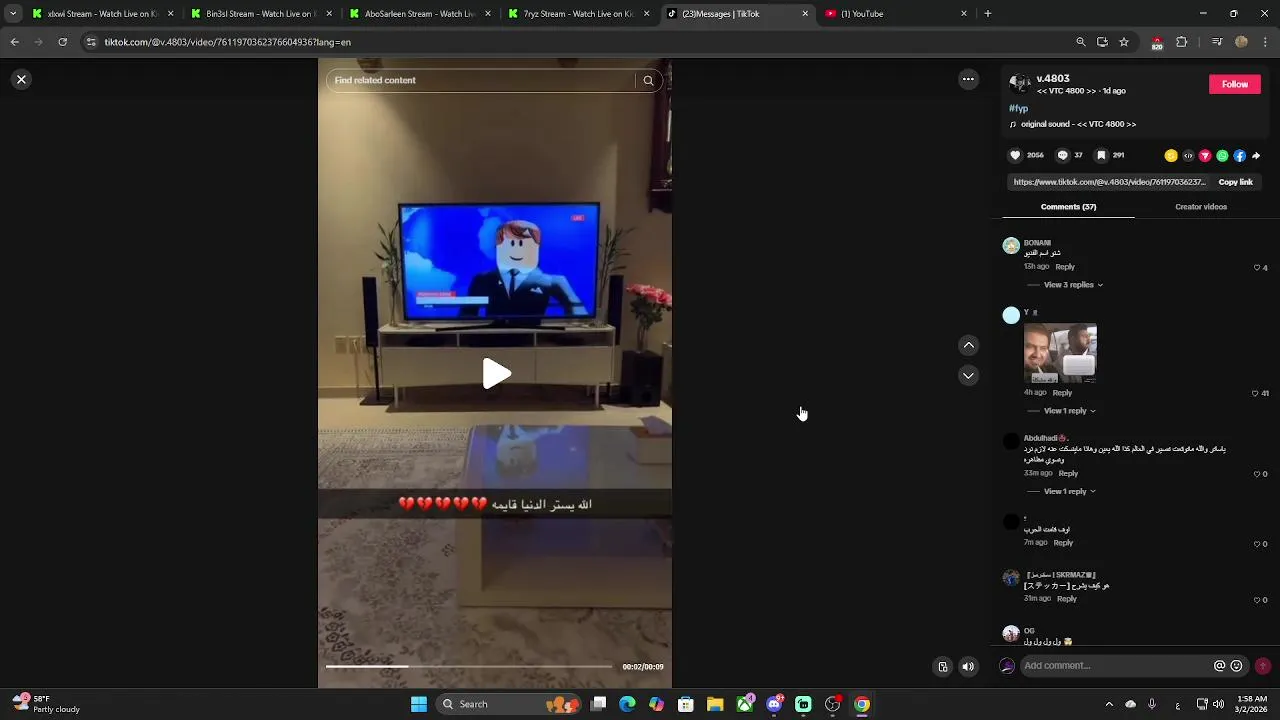Open the tab search dropdown in Chrome
The height and width of the screenshot is (720, 1280).
(13, 14)
